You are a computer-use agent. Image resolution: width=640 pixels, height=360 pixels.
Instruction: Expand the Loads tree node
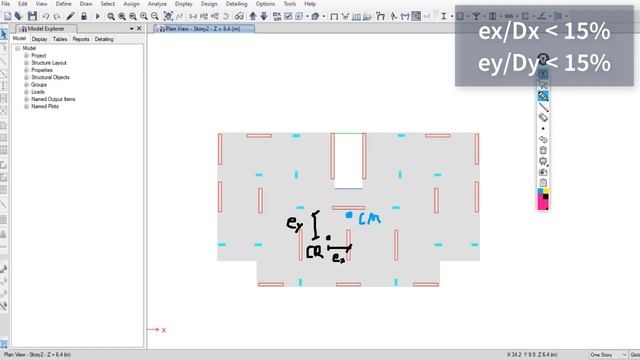27,92
